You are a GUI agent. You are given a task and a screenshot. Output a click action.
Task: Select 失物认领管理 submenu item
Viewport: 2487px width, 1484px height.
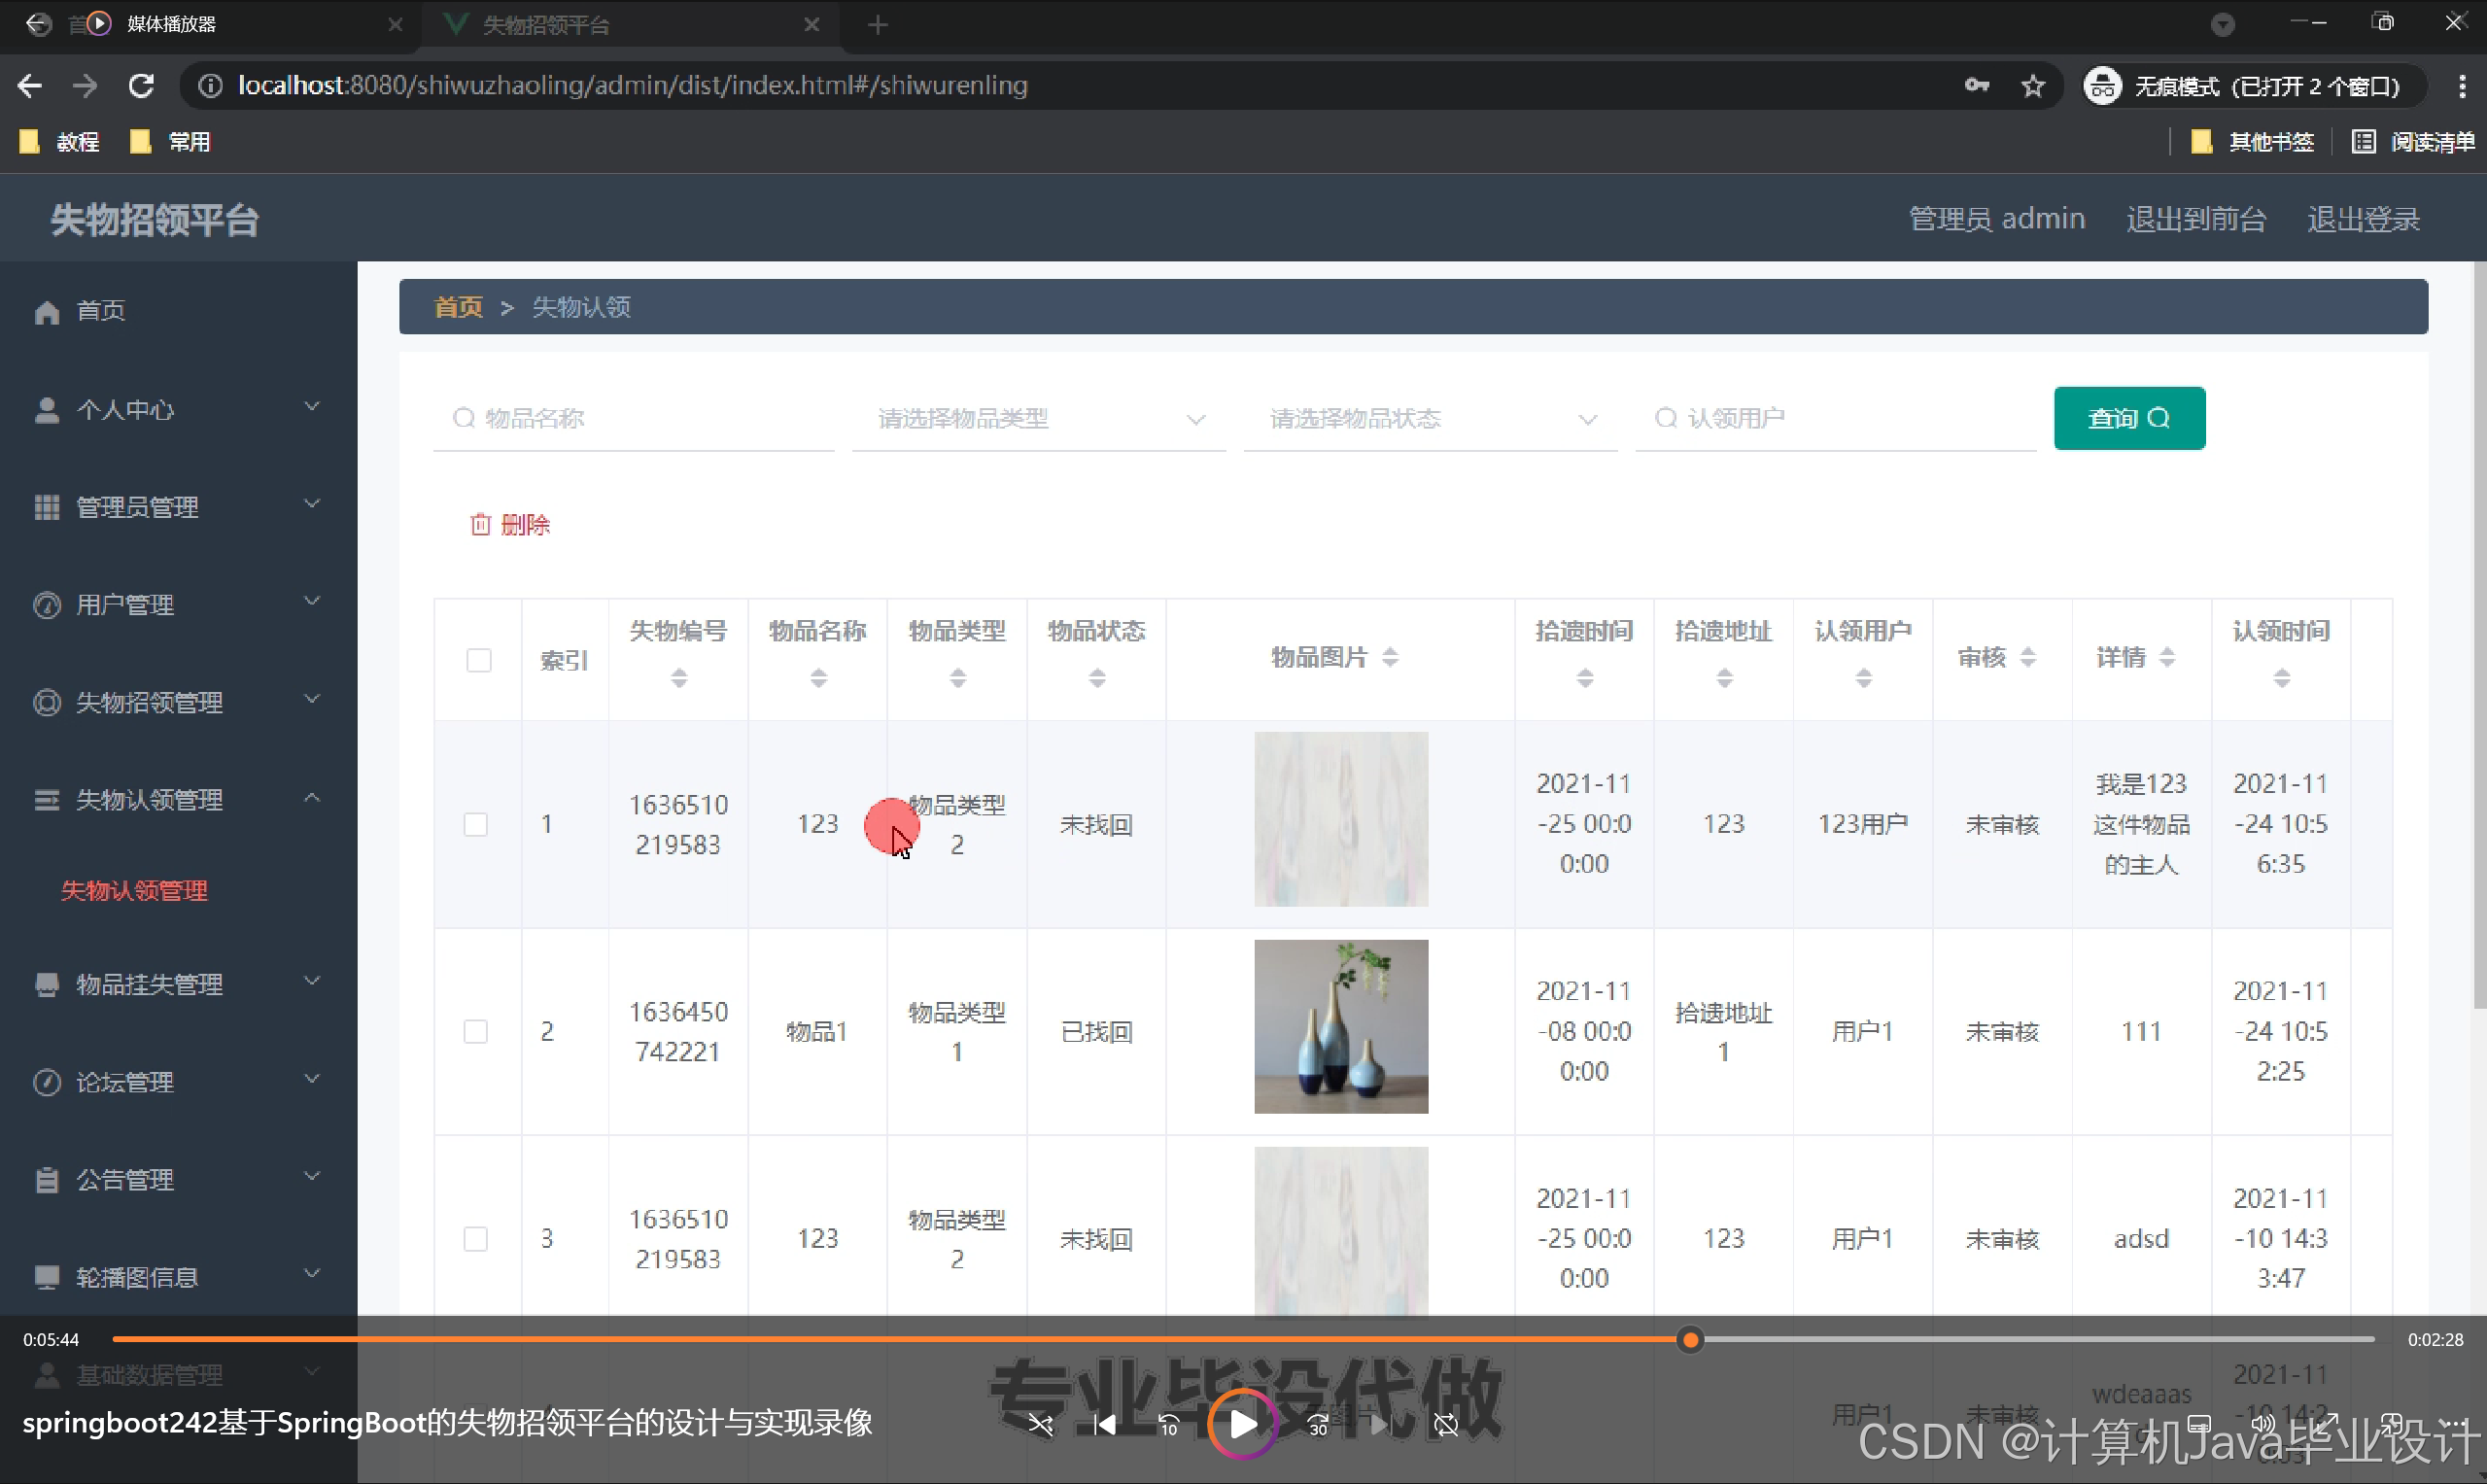[134, 890]
